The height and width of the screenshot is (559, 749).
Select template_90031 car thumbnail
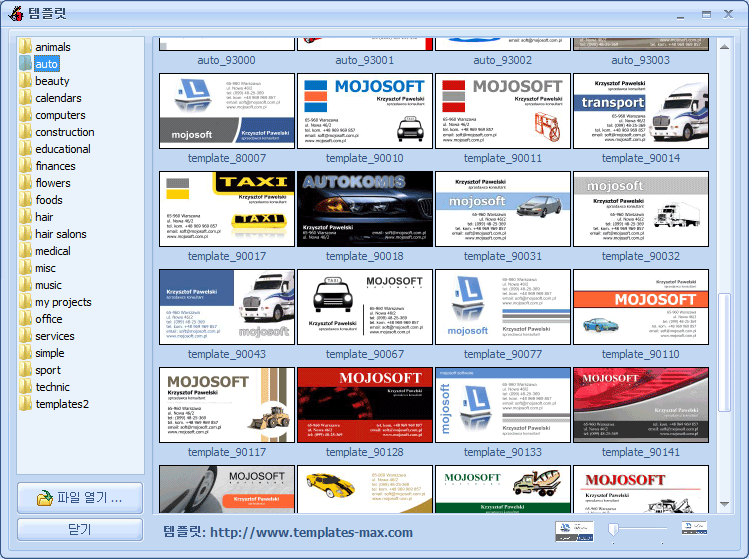click(x=503, y=209)
